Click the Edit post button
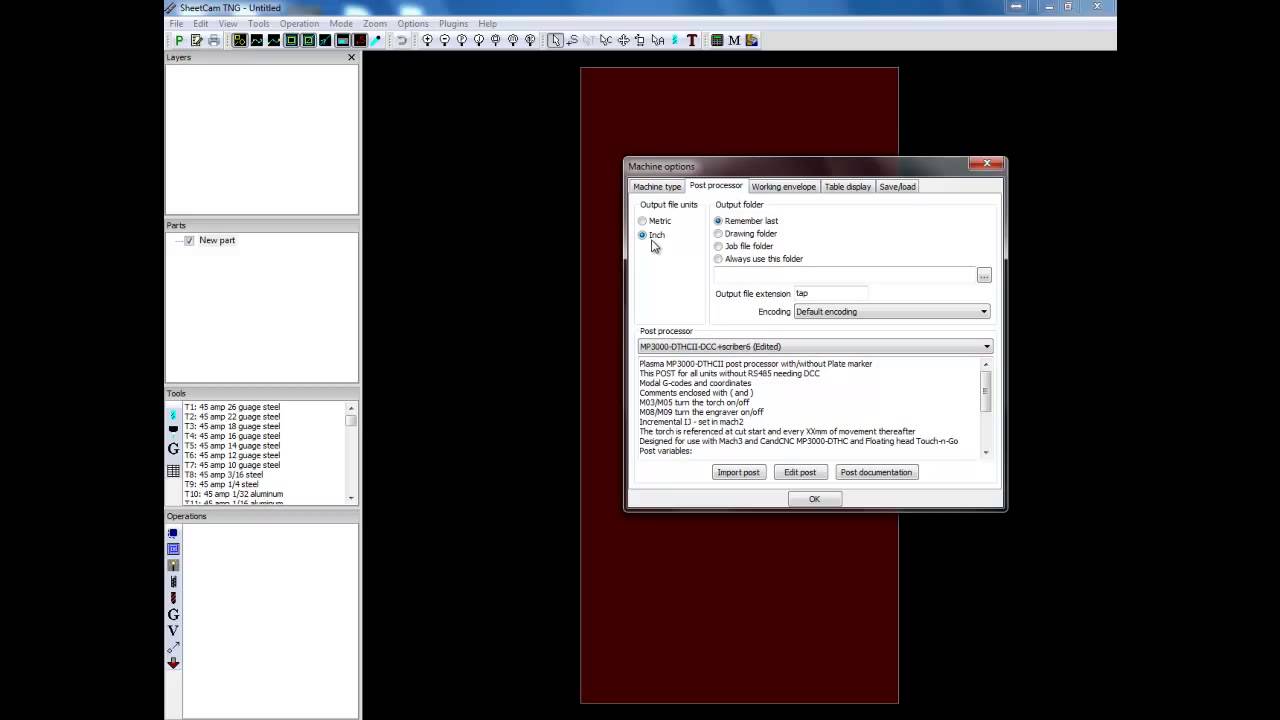 (800, 472)
